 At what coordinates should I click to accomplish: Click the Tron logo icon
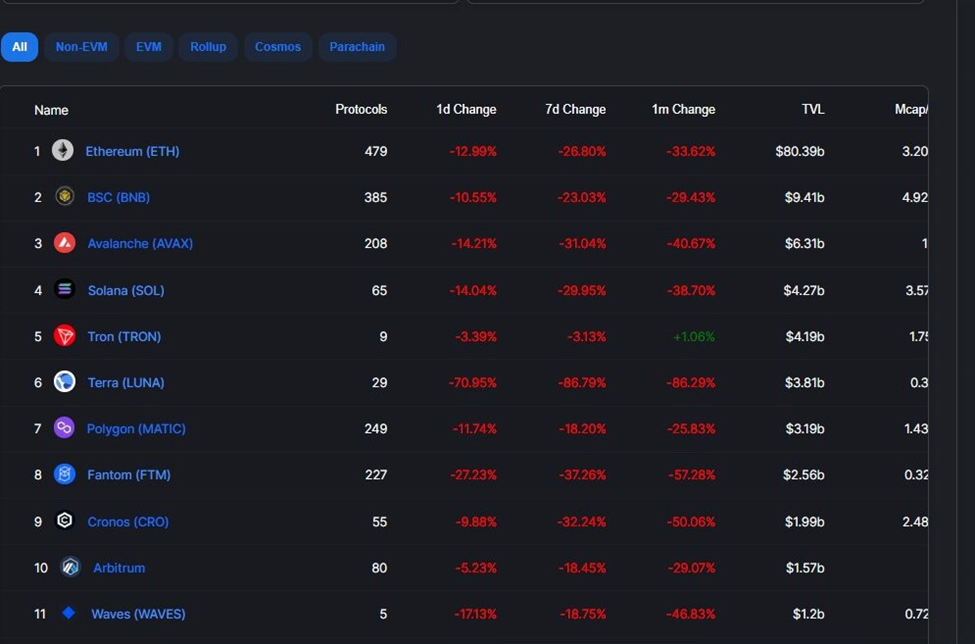point(65,336)
